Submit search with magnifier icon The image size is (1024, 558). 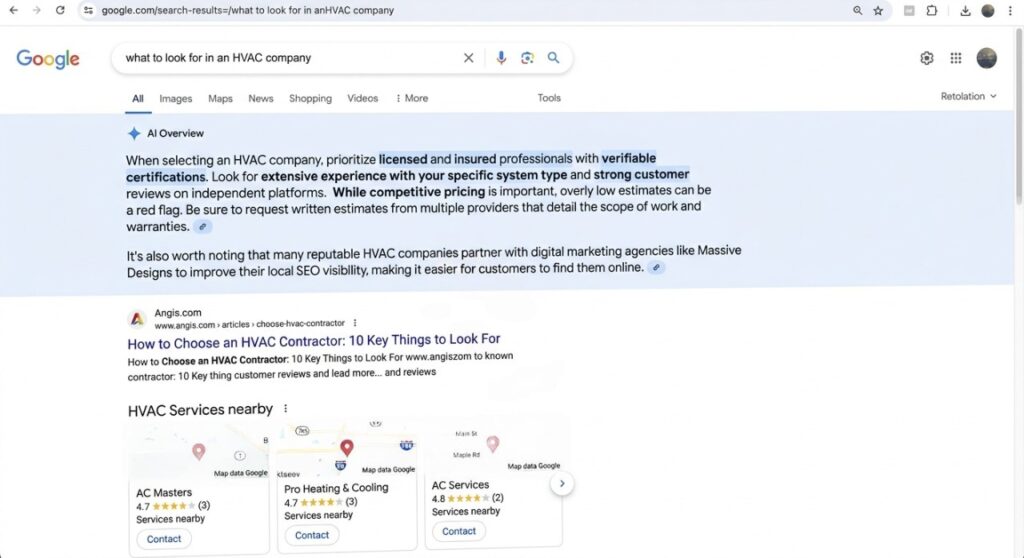(x=553, y=57)
